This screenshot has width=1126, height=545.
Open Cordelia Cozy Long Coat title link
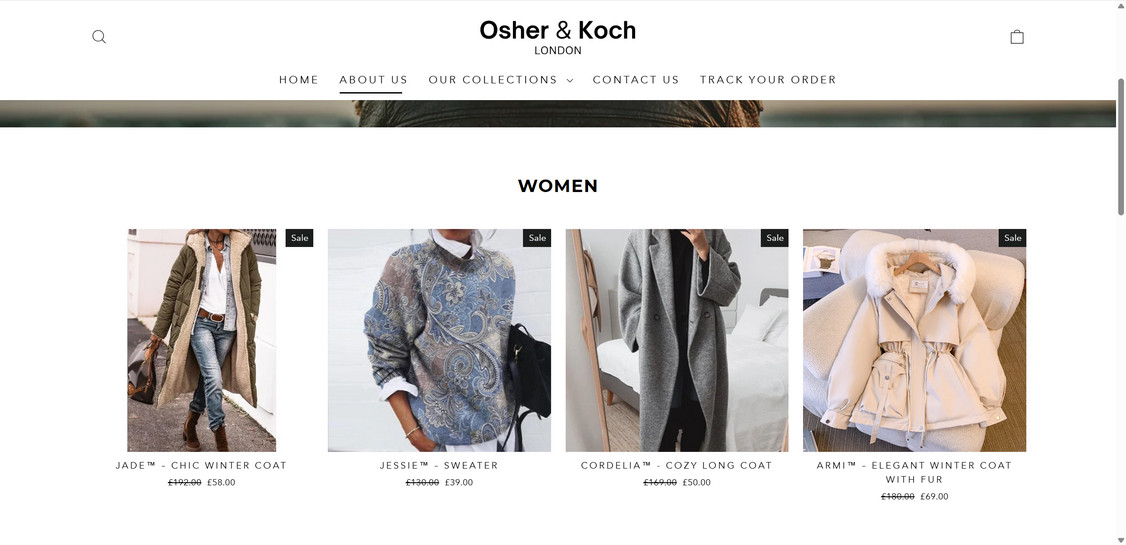coord(676,465)
